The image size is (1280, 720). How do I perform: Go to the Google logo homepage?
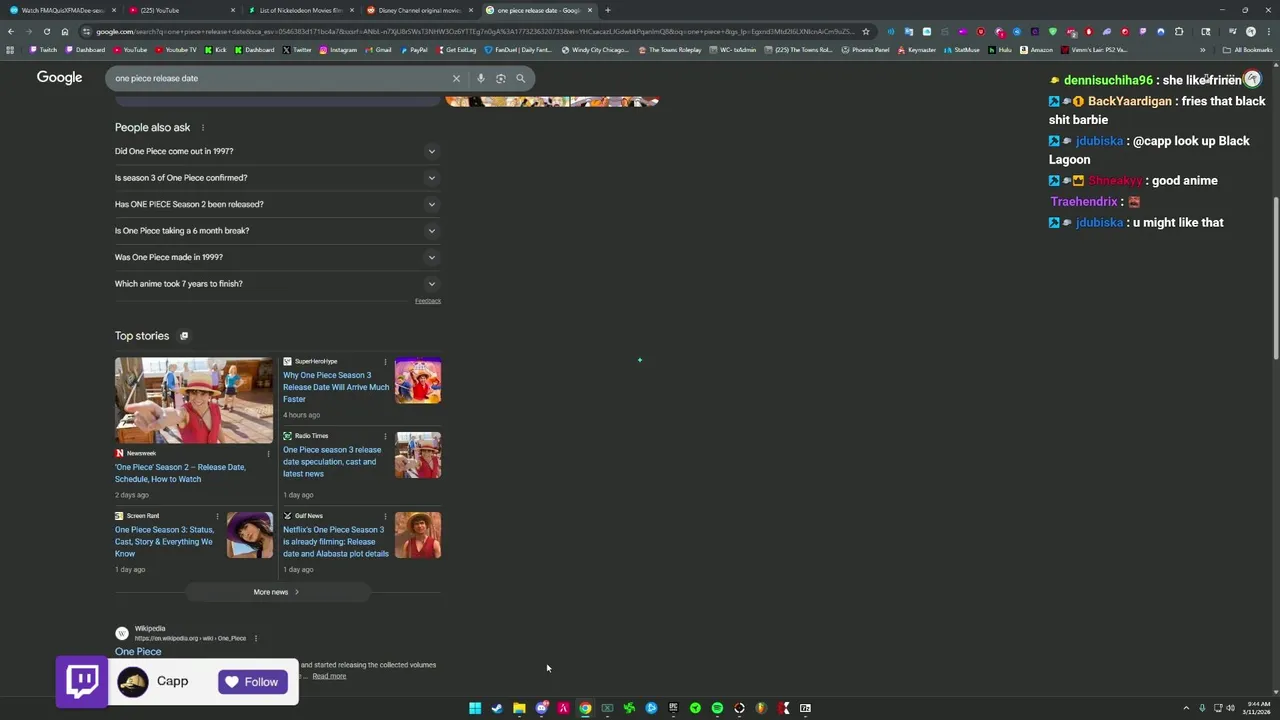pos(60,78)
